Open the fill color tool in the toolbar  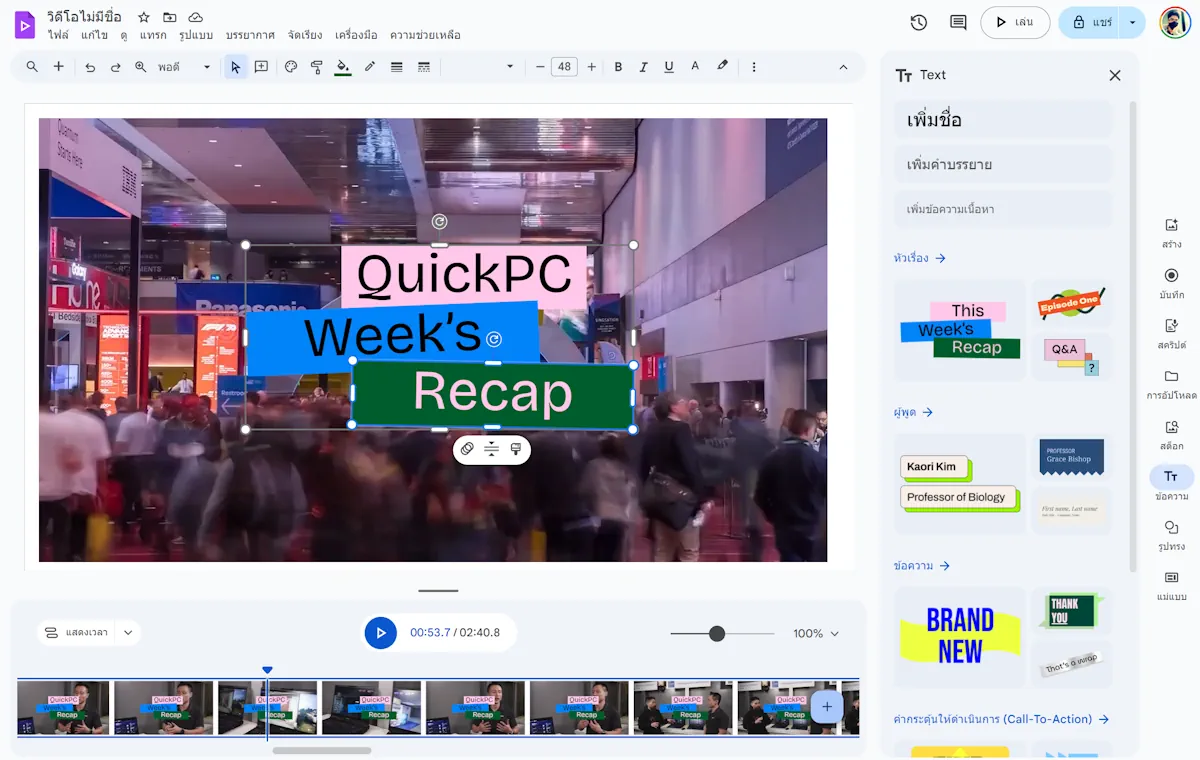[343, 67]
